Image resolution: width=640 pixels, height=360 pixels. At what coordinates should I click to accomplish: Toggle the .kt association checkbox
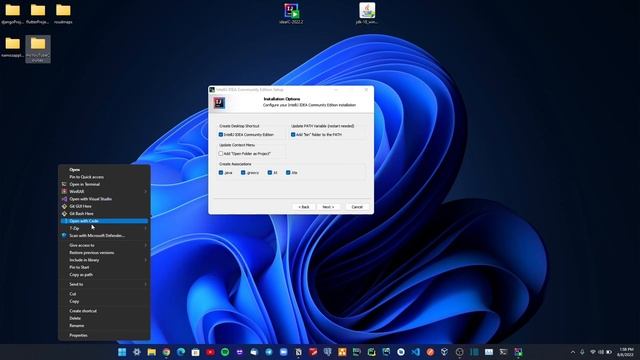[x=270, y=173]
